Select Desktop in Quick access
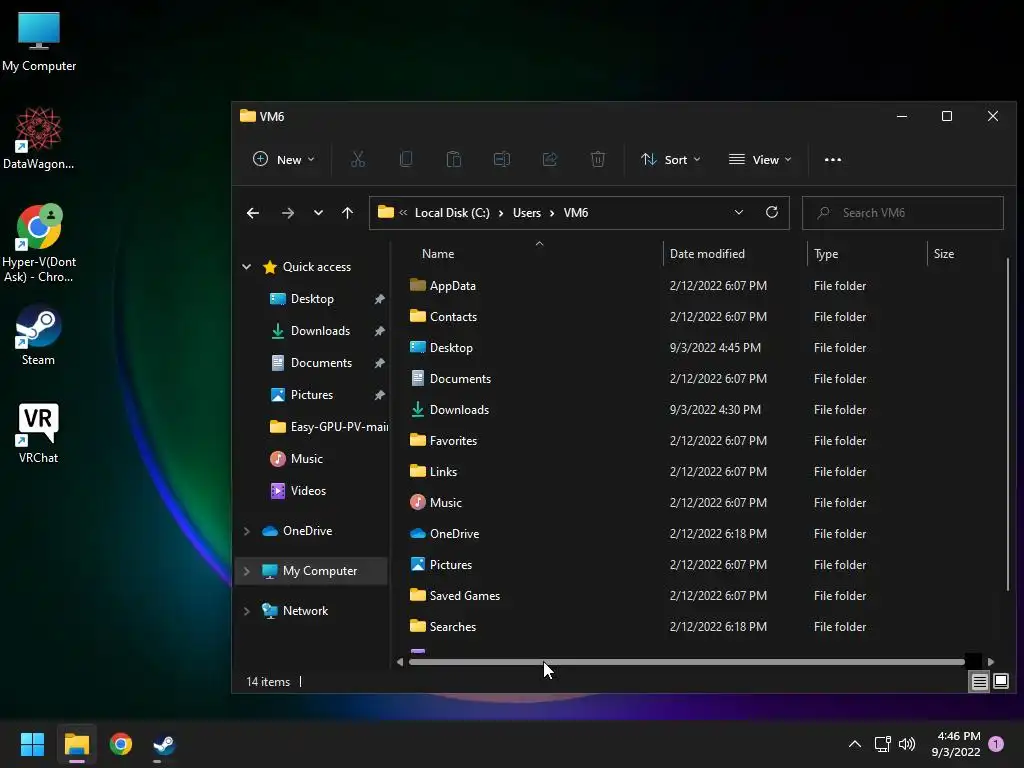 (x=312, y=298)
